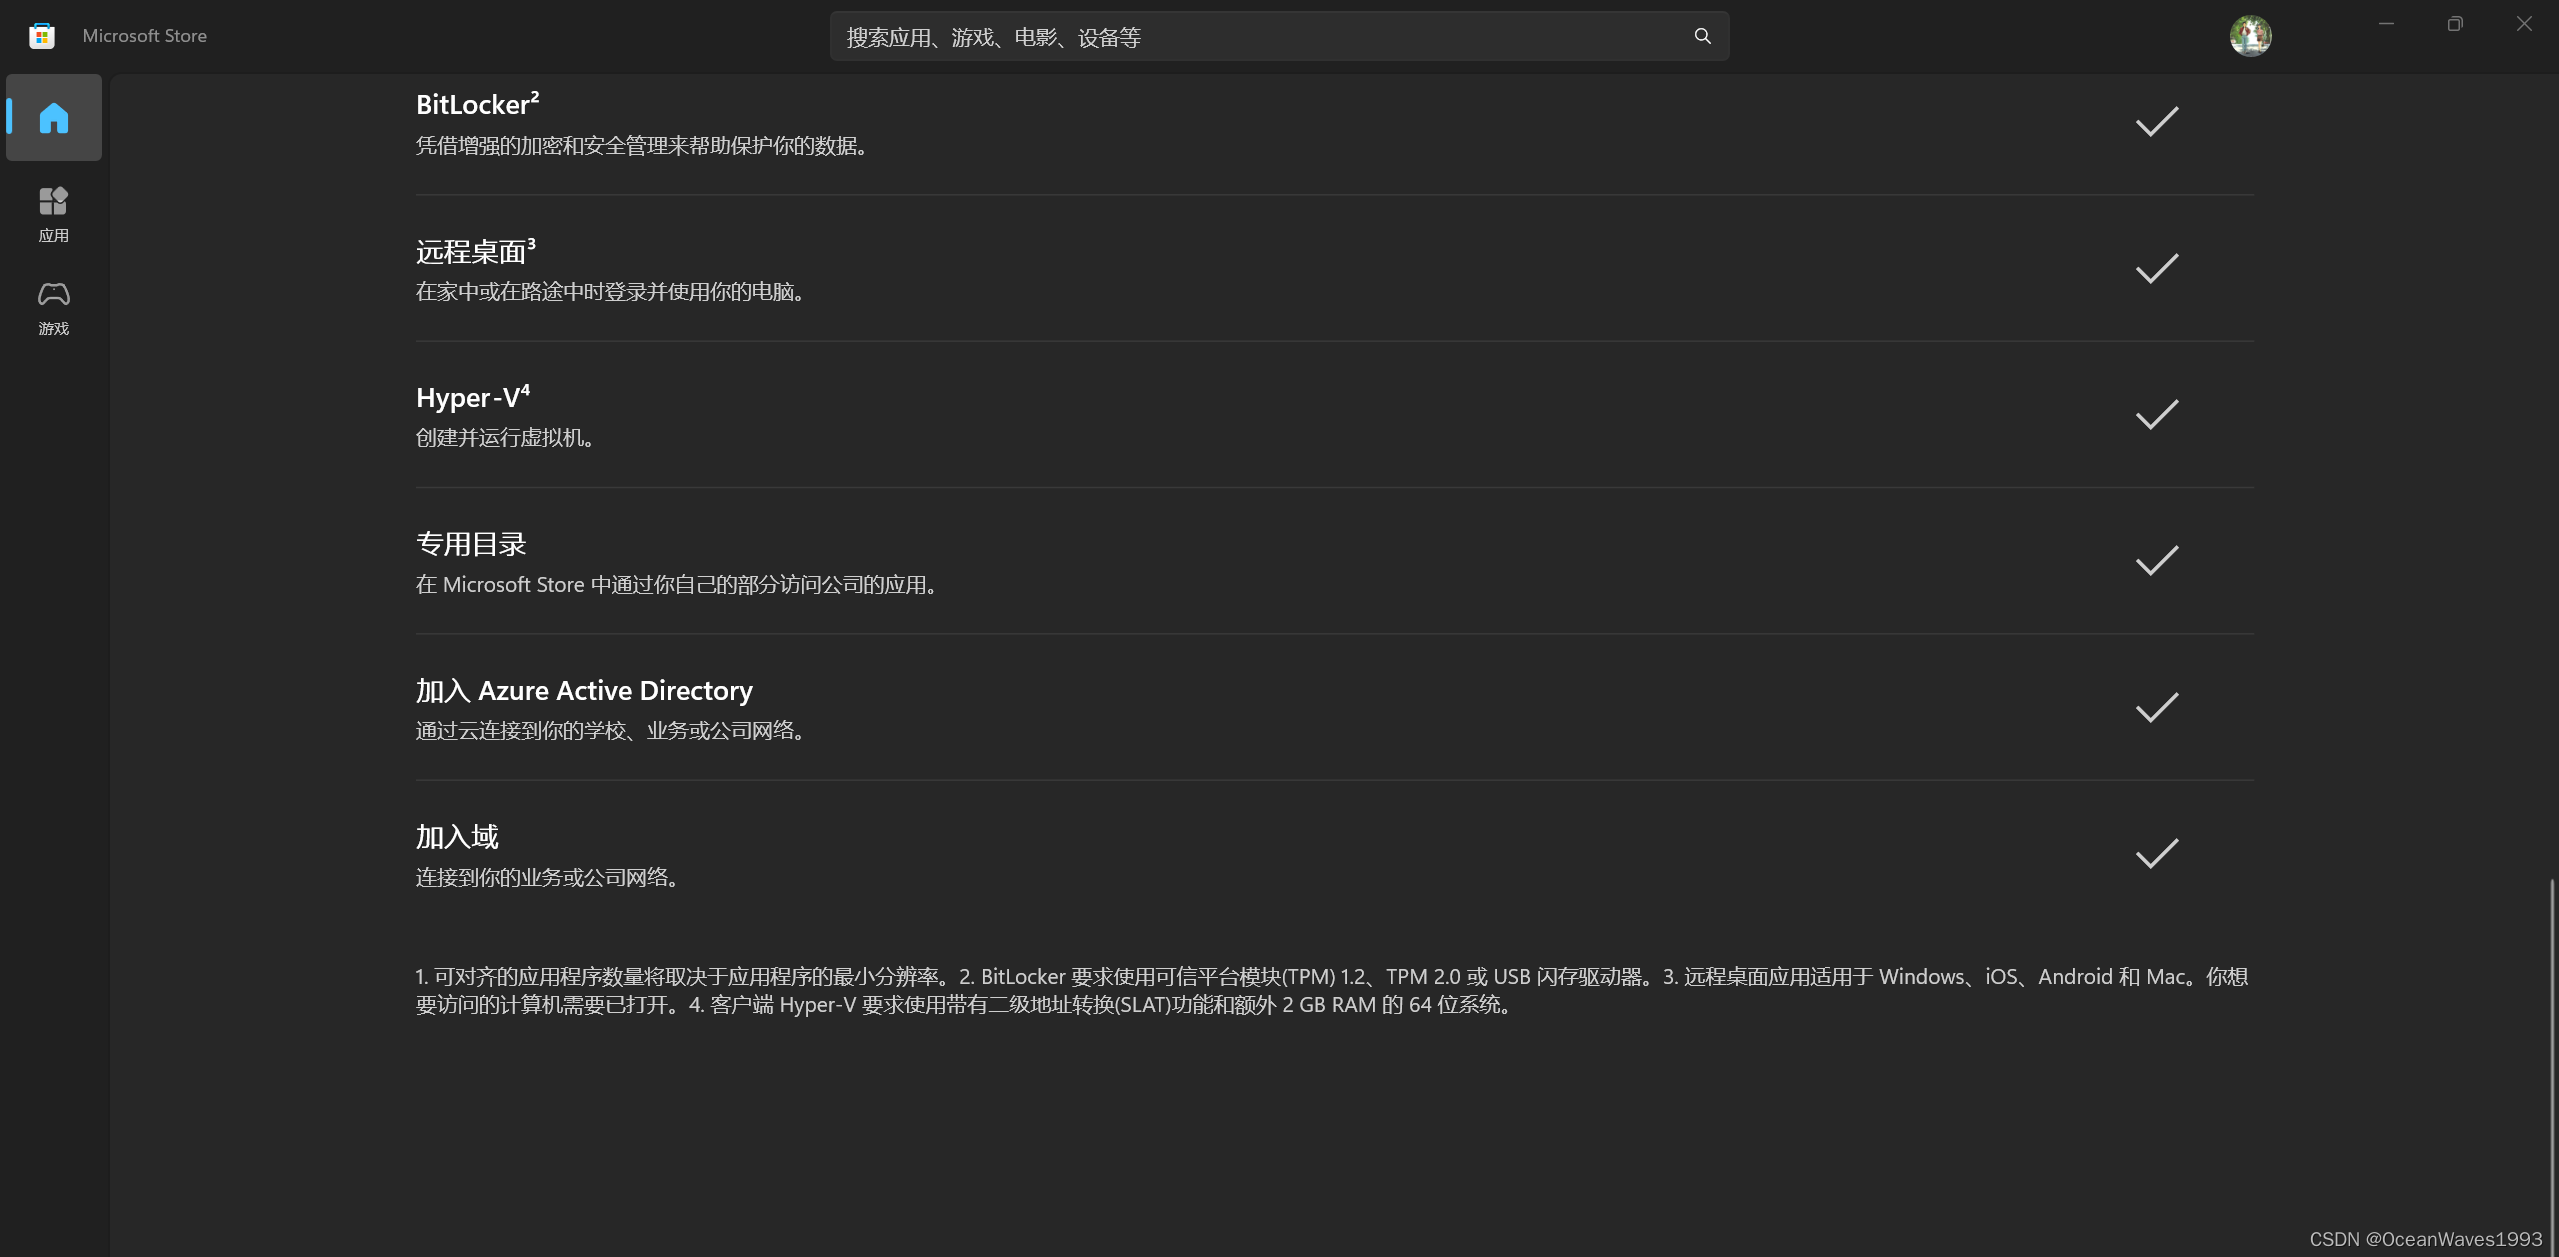Click the vertical scrollbar thumb
Image resolution: width=2559 pixels, height=1257 pixels.
pyautogui.click(x=2552, y=1065)
